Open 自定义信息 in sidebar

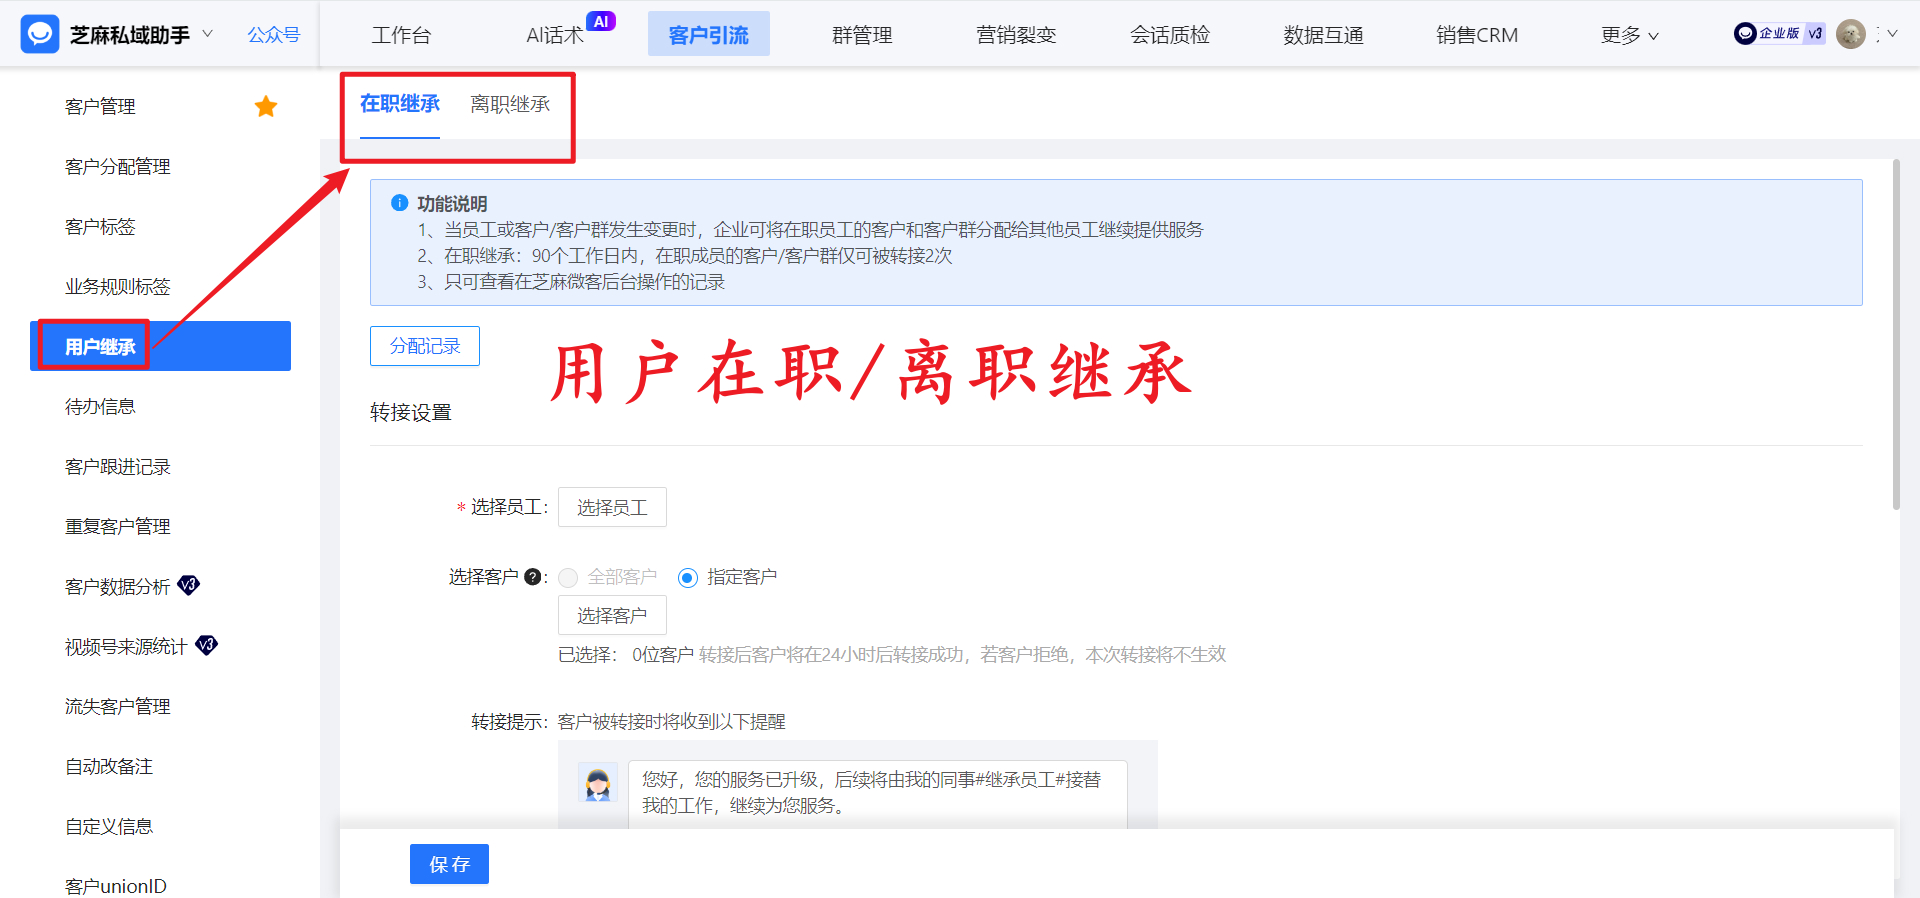(109, 826)
